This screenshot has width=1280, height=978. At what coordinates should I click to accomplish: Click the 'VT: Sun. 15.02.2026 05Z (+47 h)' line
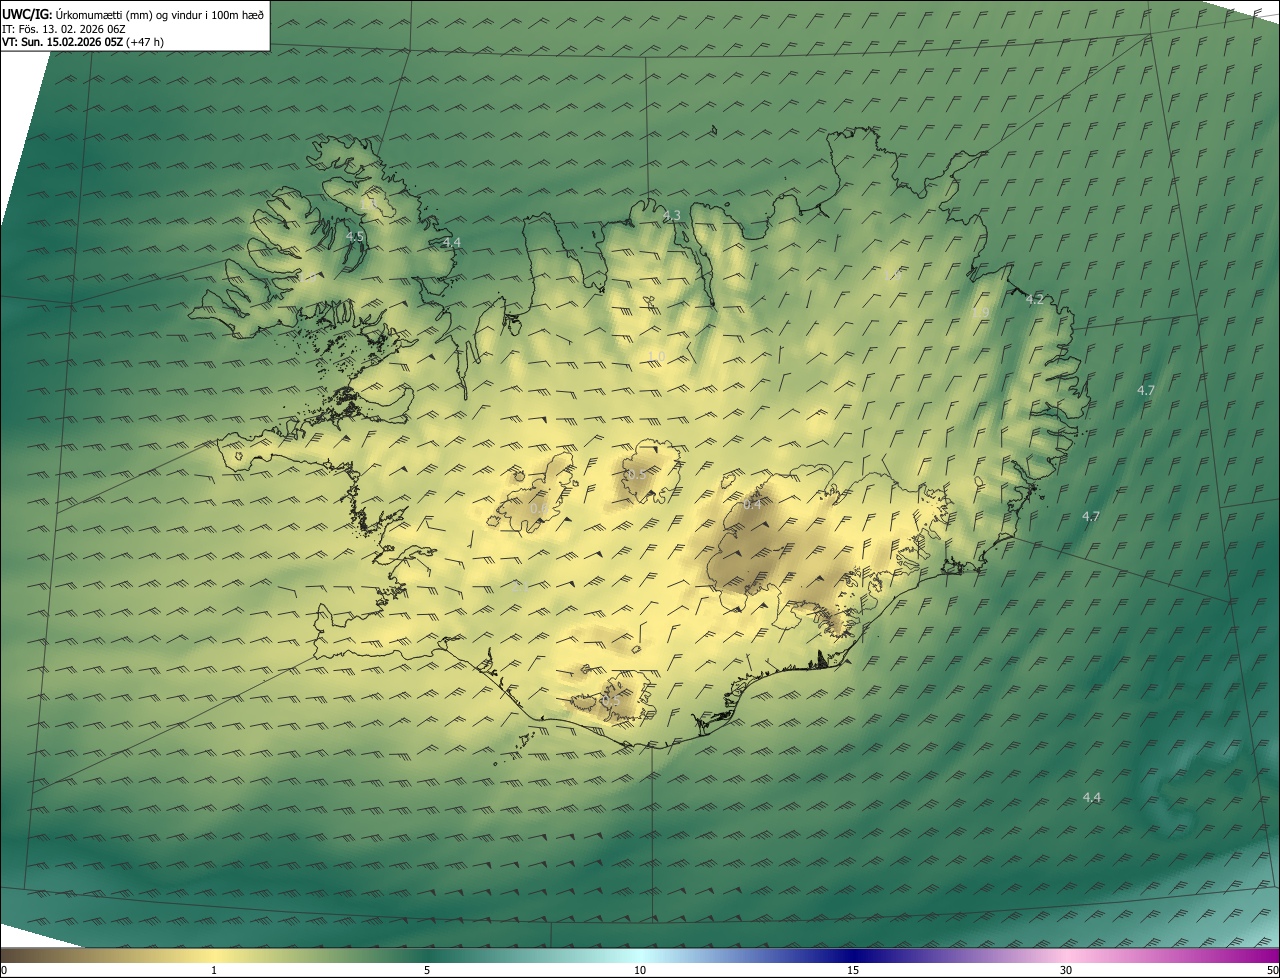coord(83,42)
